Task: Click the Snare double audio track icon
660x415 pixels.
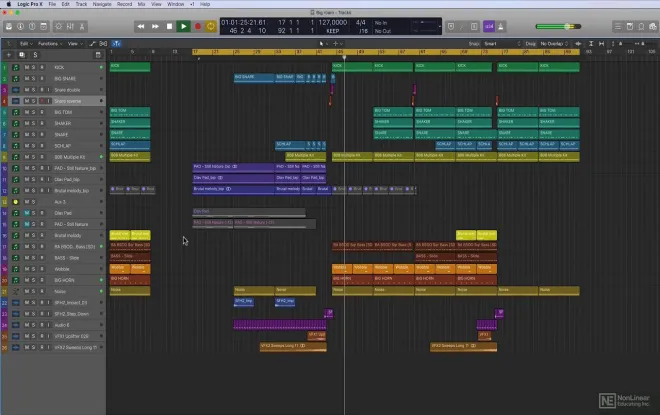Action: 16,90
